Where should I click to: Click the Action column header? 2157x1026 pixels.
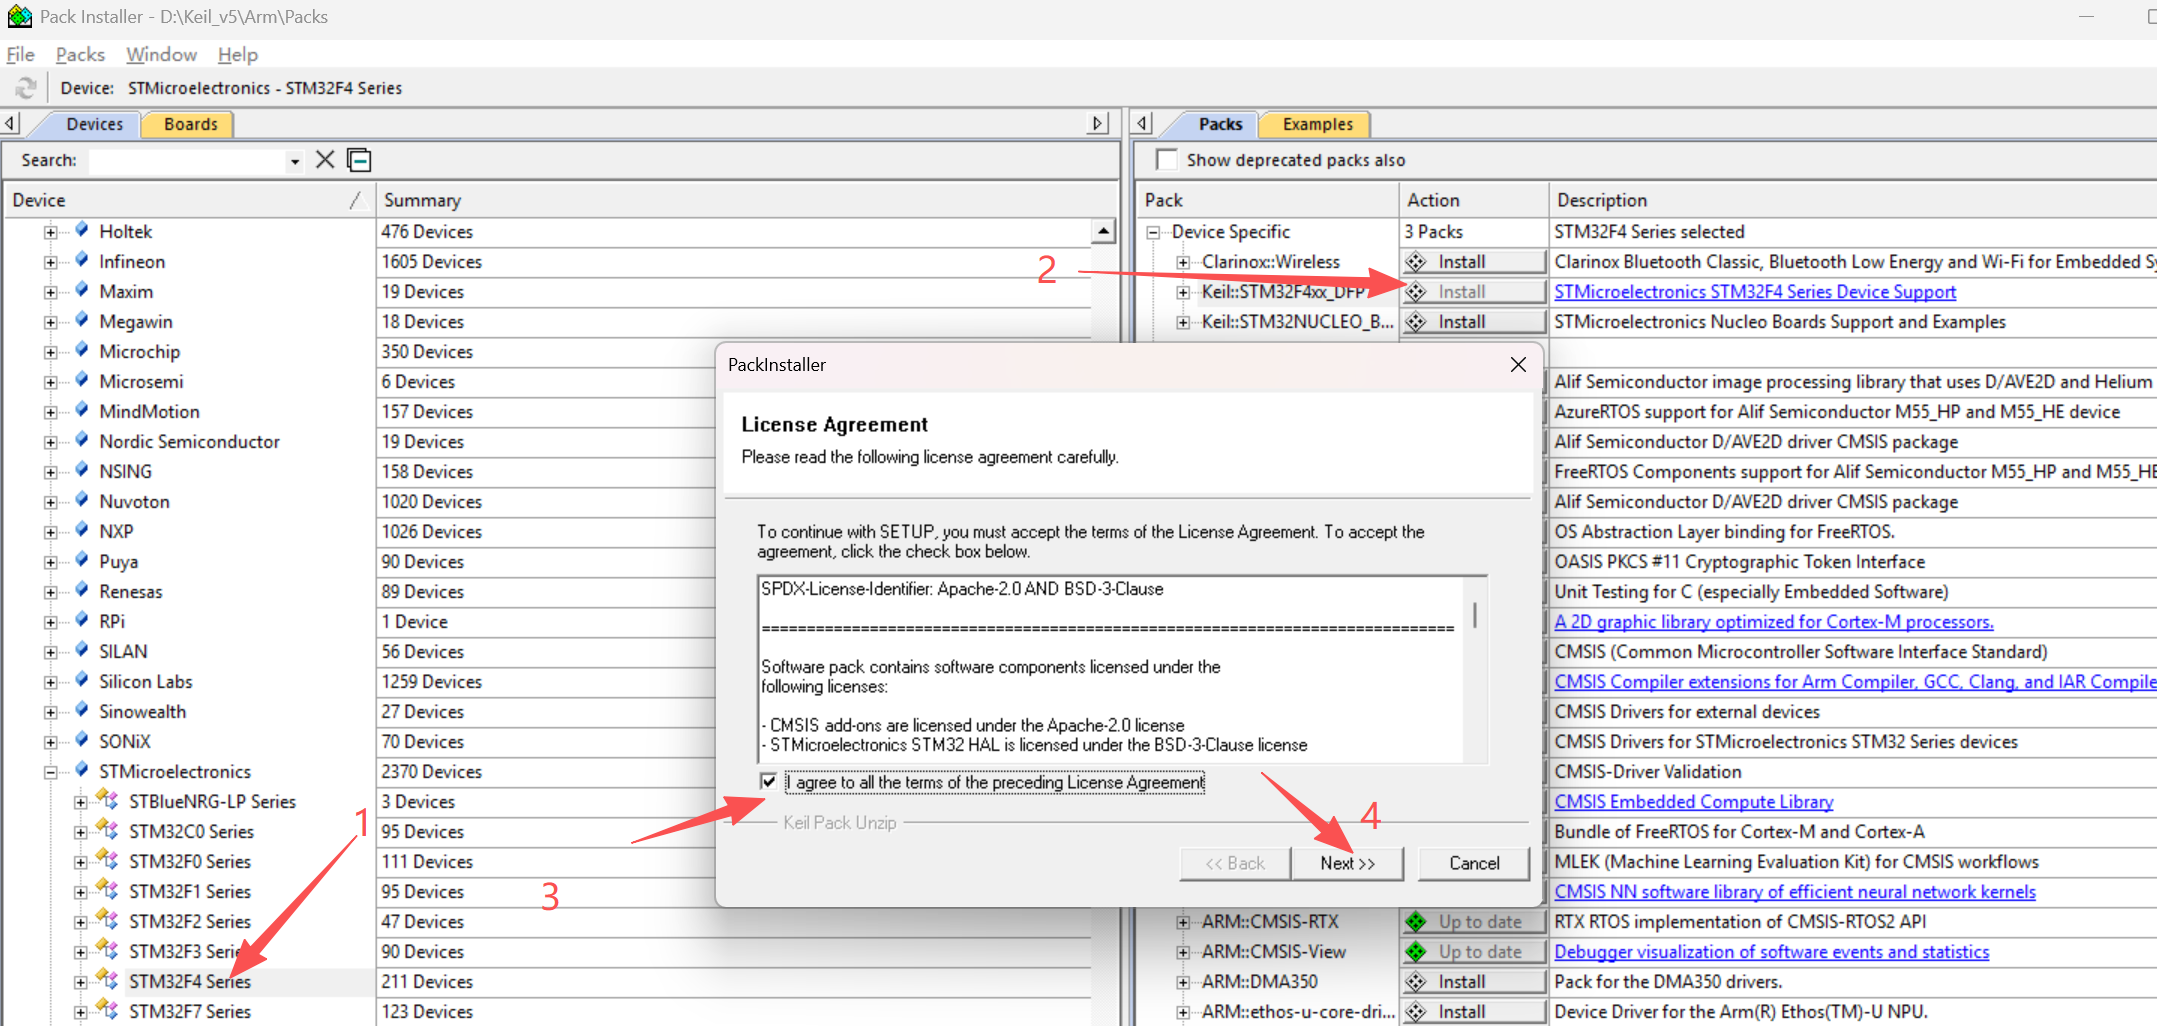pos(1473,200)
